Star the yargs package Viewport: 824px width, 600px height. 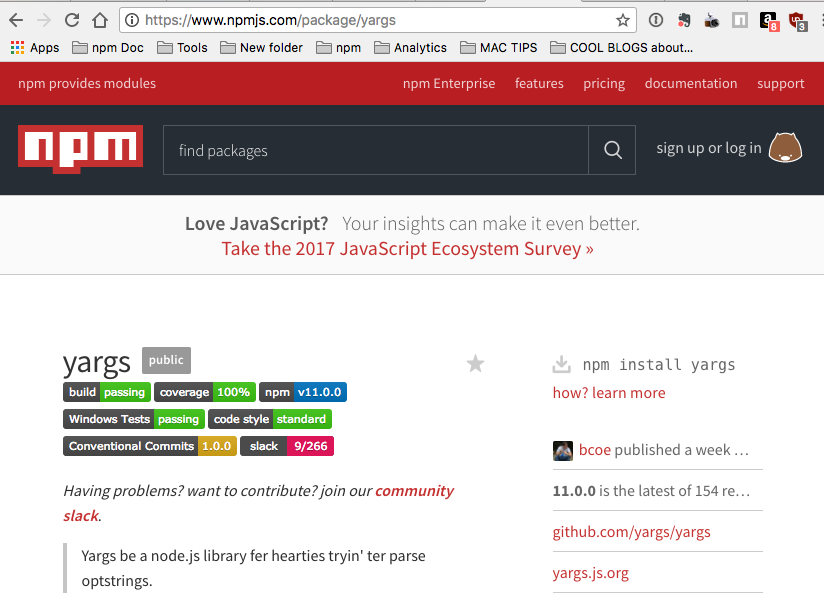pyautogui.click(x=475, y=364)
